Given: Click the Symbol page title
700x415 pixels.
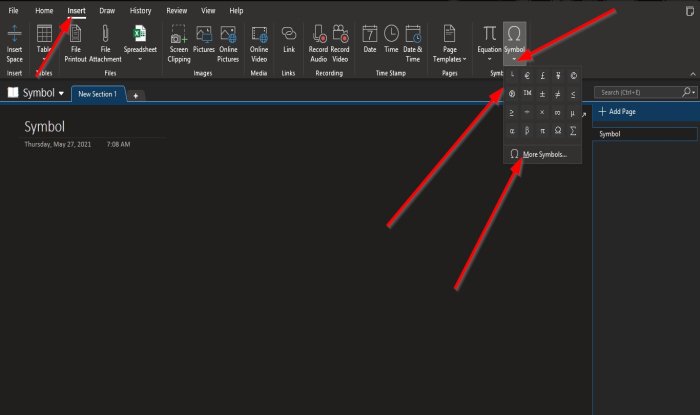Looking at the screenshot, I should 45,127.
